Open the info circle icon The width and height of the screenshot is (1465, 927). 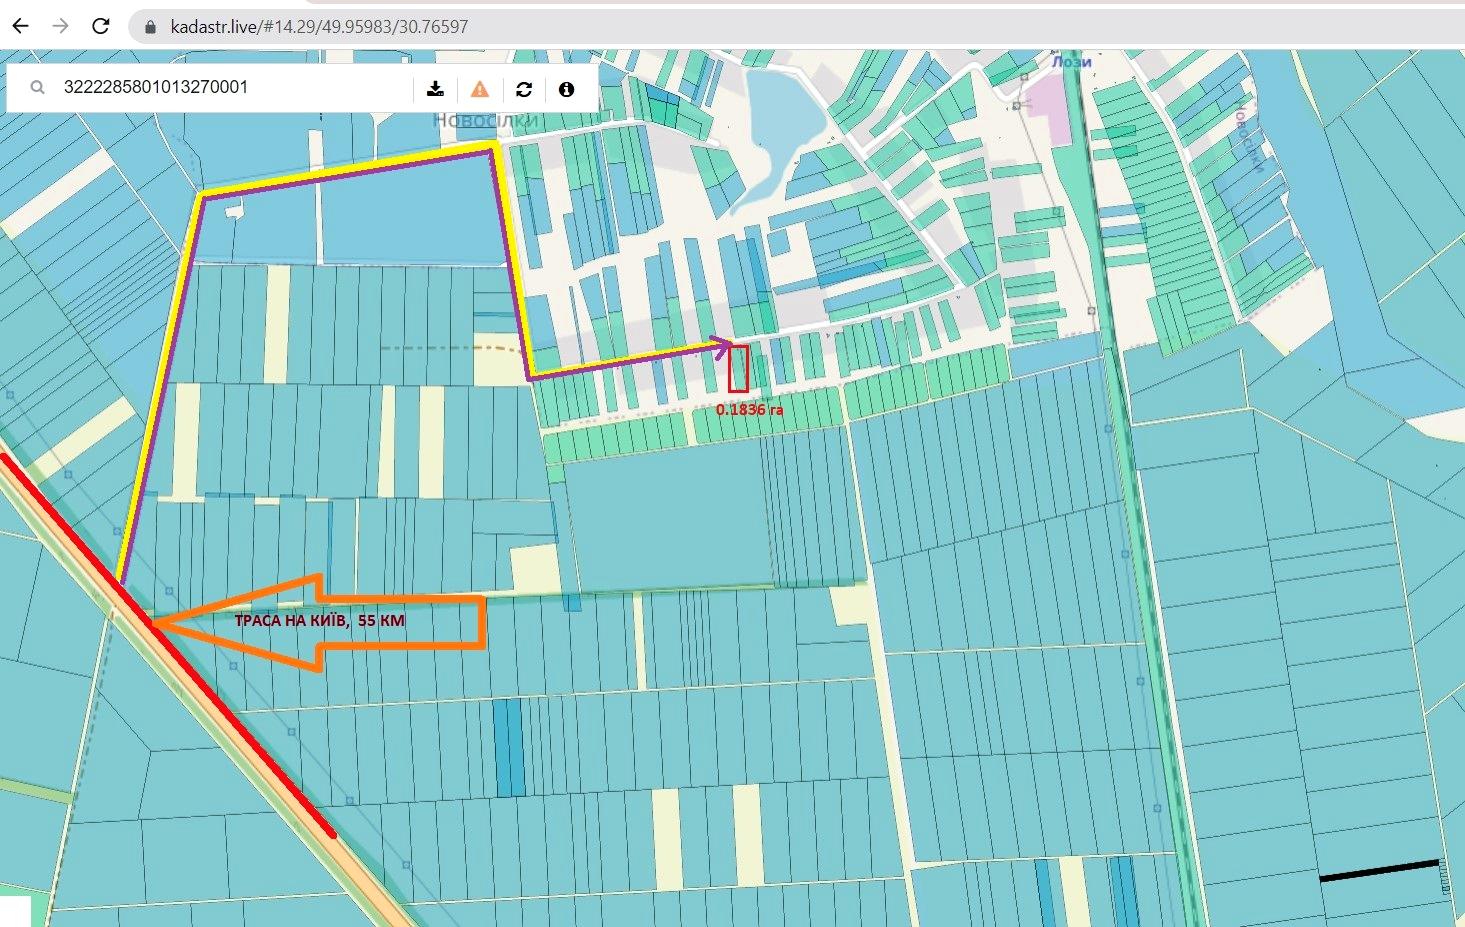point(567,89)
